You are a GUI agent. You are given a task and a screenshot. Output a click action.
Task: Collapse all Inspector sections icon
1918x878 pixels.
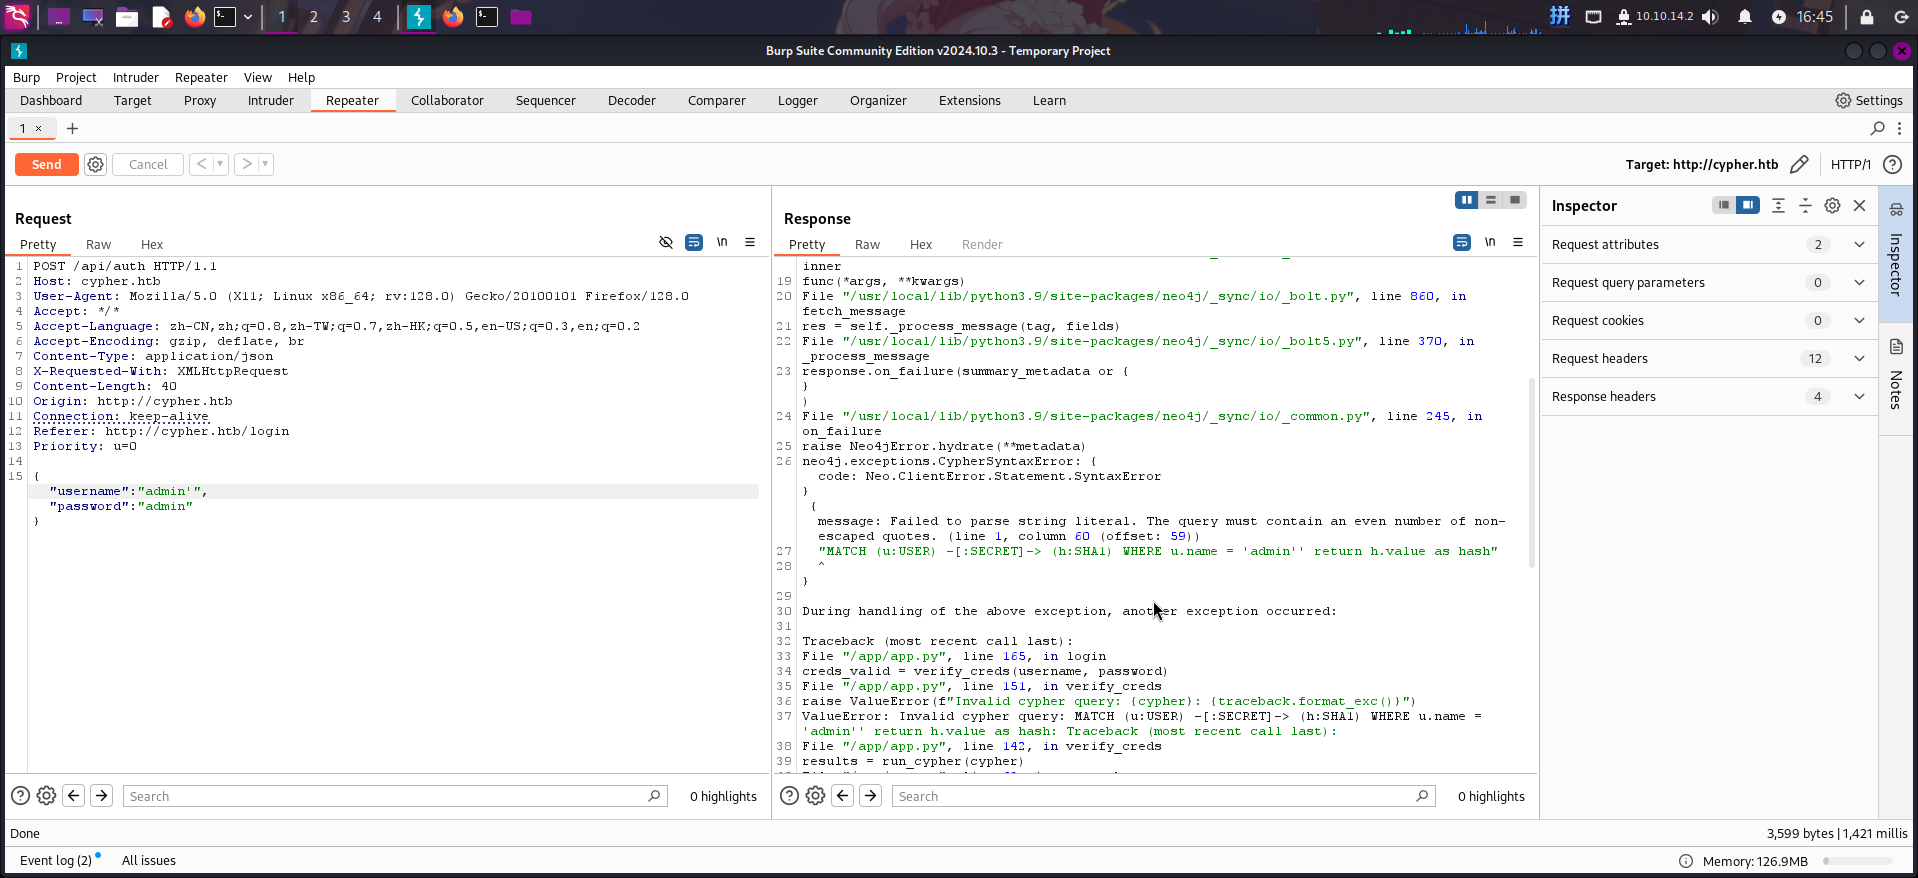pyautogui.click(x=1805, y=205)
